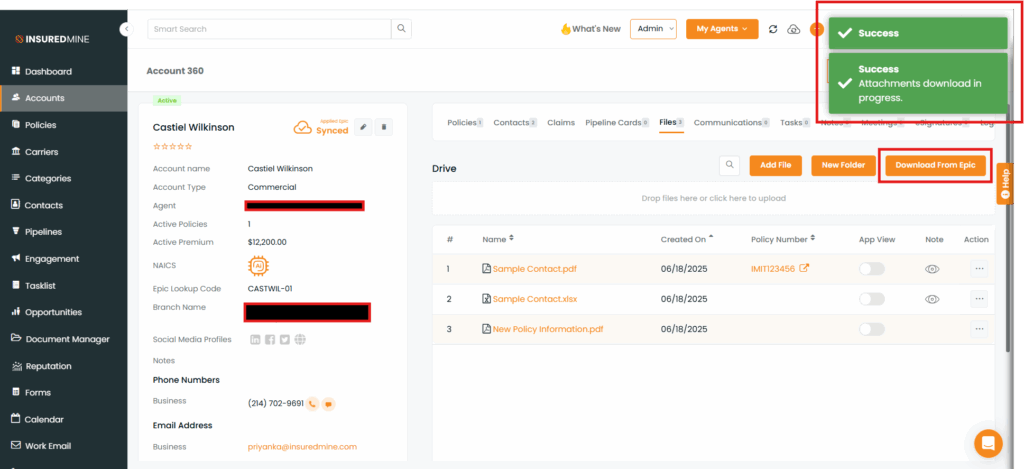Open the Pipeline Cards tab

click(x=617, y=122)
